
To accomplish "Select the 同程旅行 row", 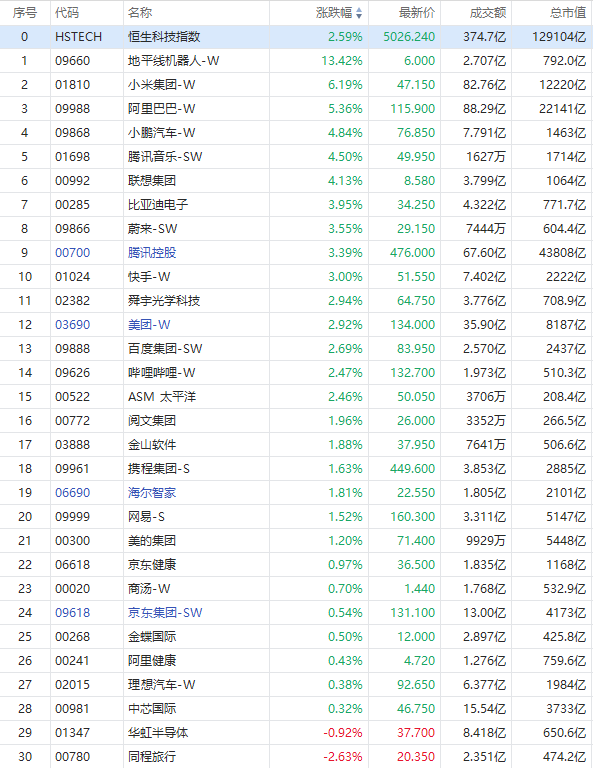I will coord(296,757).
